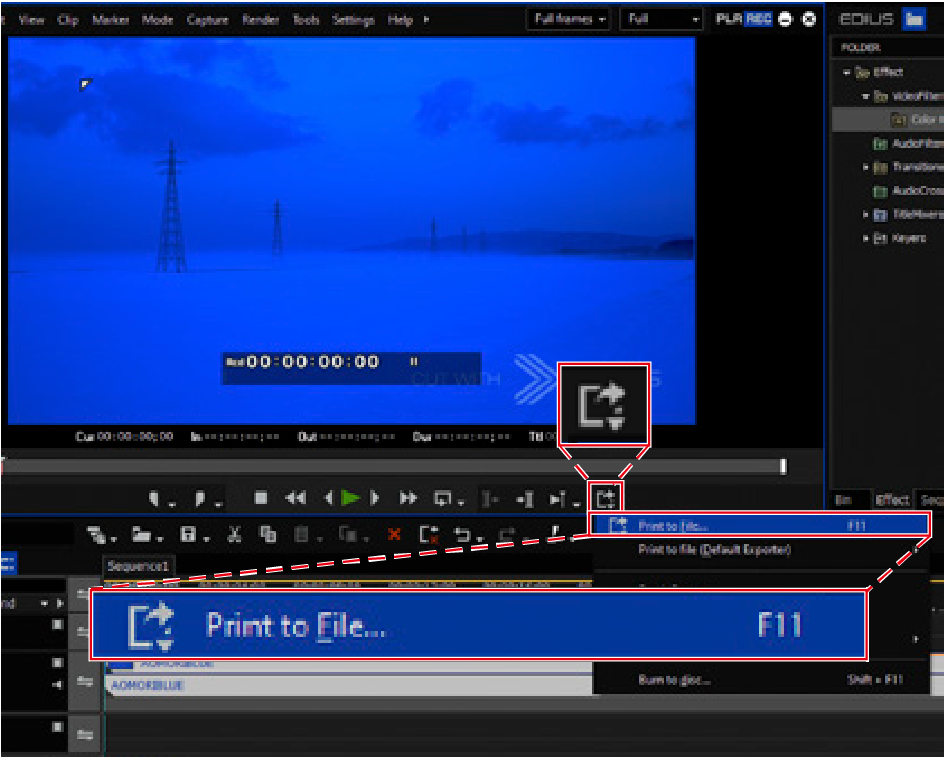946x757 pixels.
Task: Click the Export icon in the player controls
Action: (605, 497)
